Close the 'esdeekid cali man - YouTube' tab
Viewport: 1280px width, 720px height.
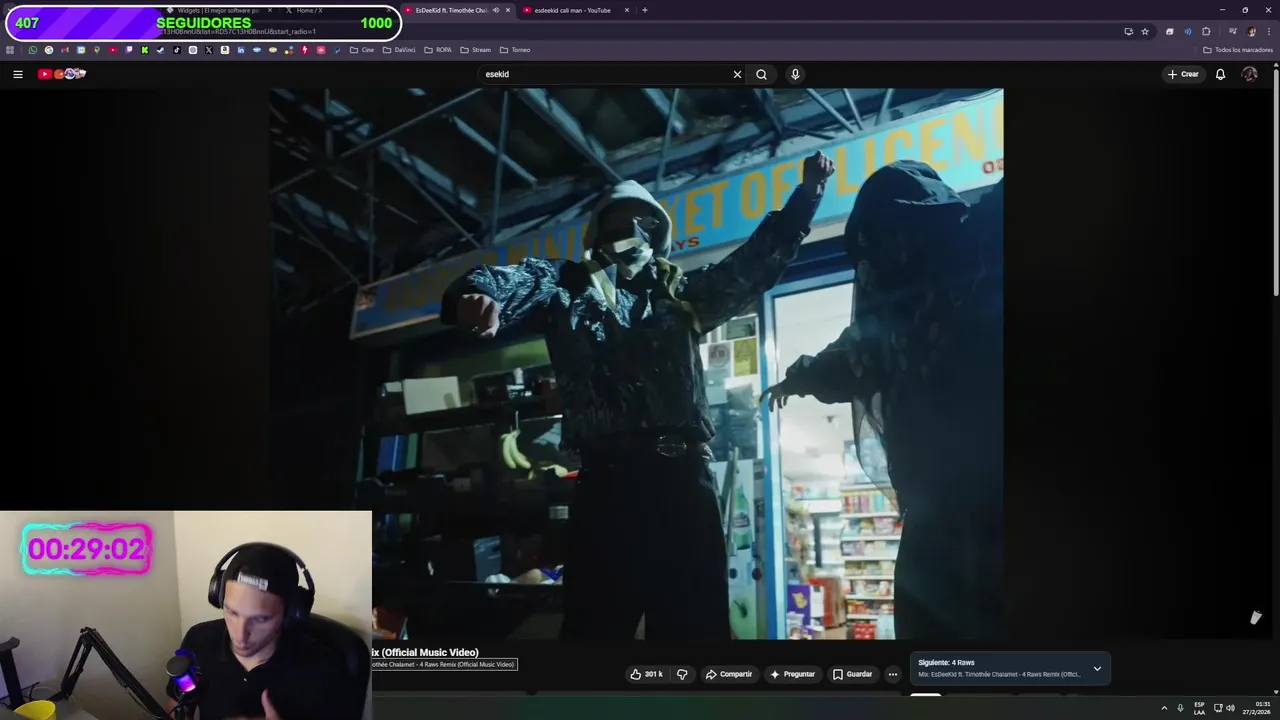click(x=627, y=10)
